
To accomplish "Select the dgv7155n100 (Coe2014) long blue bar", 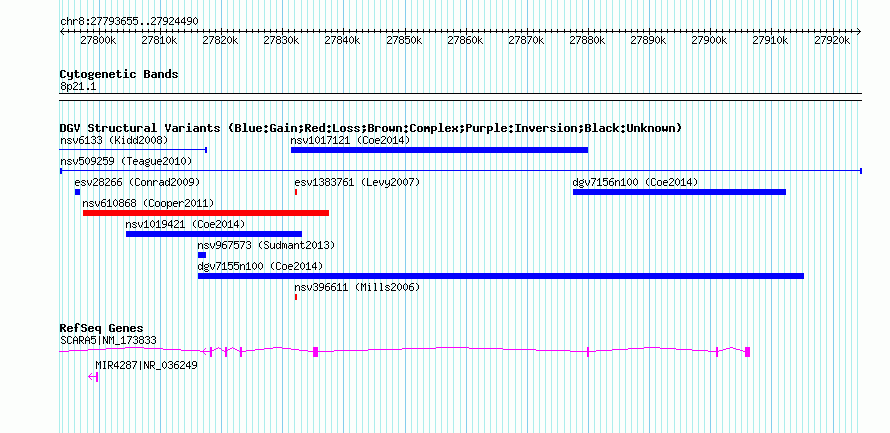I will (x=501, y=276).
